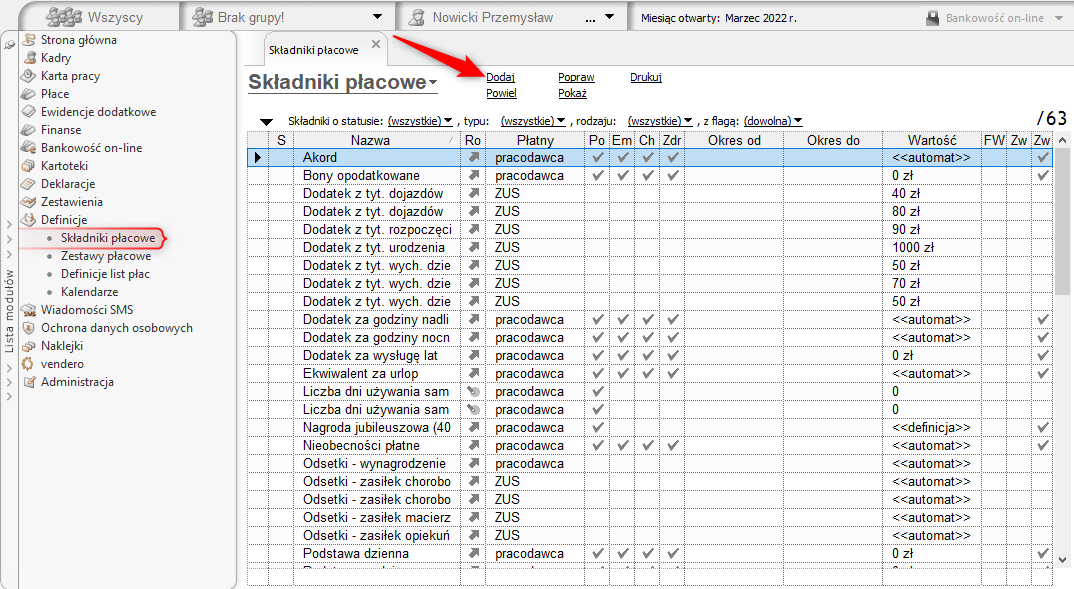Open status filter (wszystkie) dropdown
Viewport: 1074px width, 589px height.
pyautogui.click(x=420, y=121)
